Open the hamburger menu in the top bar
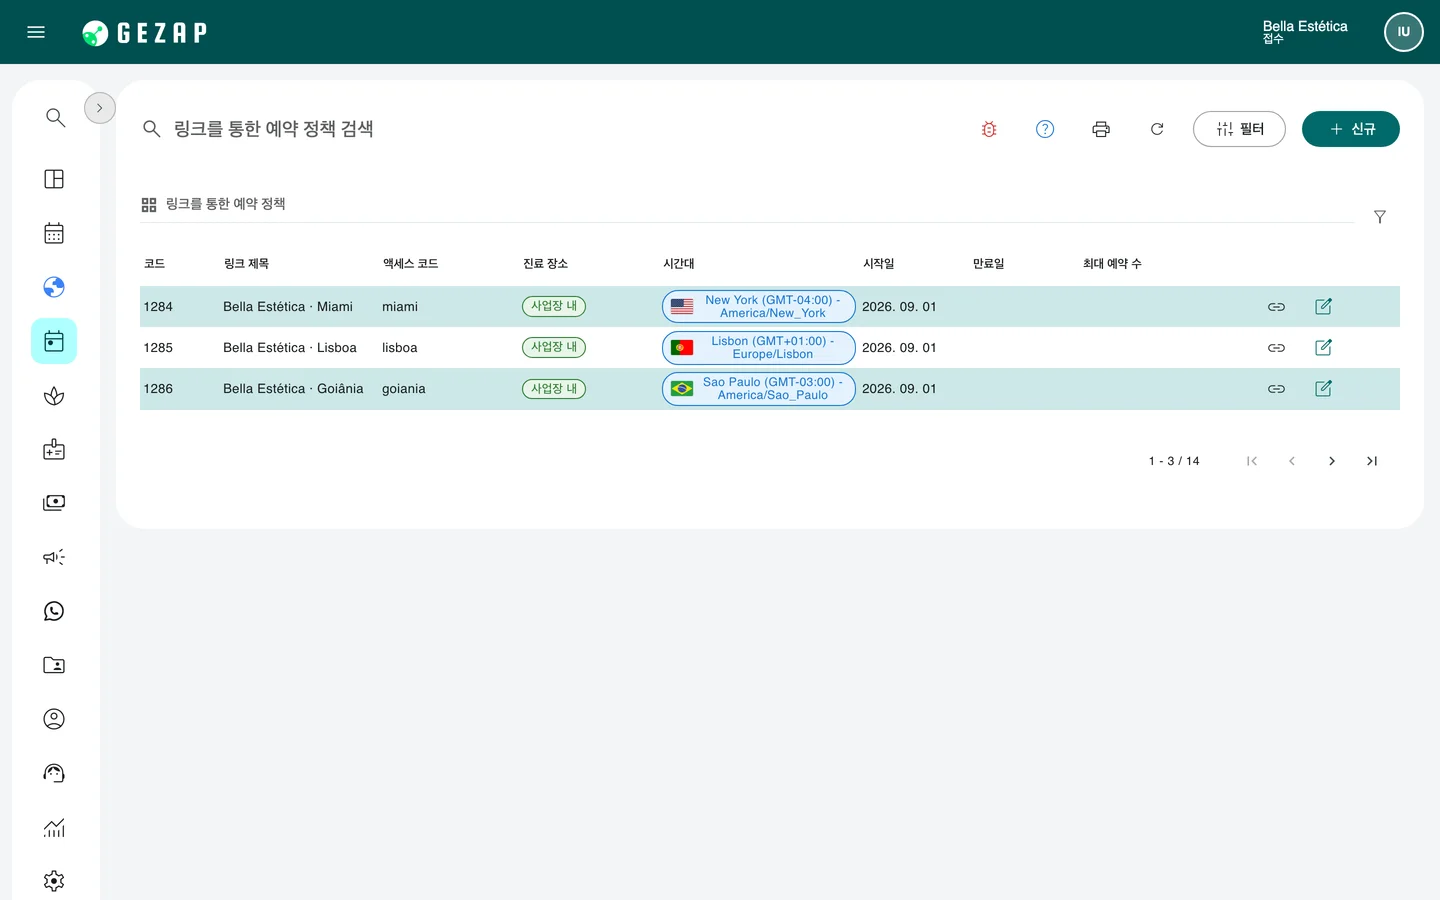 (x=36, y=32)
